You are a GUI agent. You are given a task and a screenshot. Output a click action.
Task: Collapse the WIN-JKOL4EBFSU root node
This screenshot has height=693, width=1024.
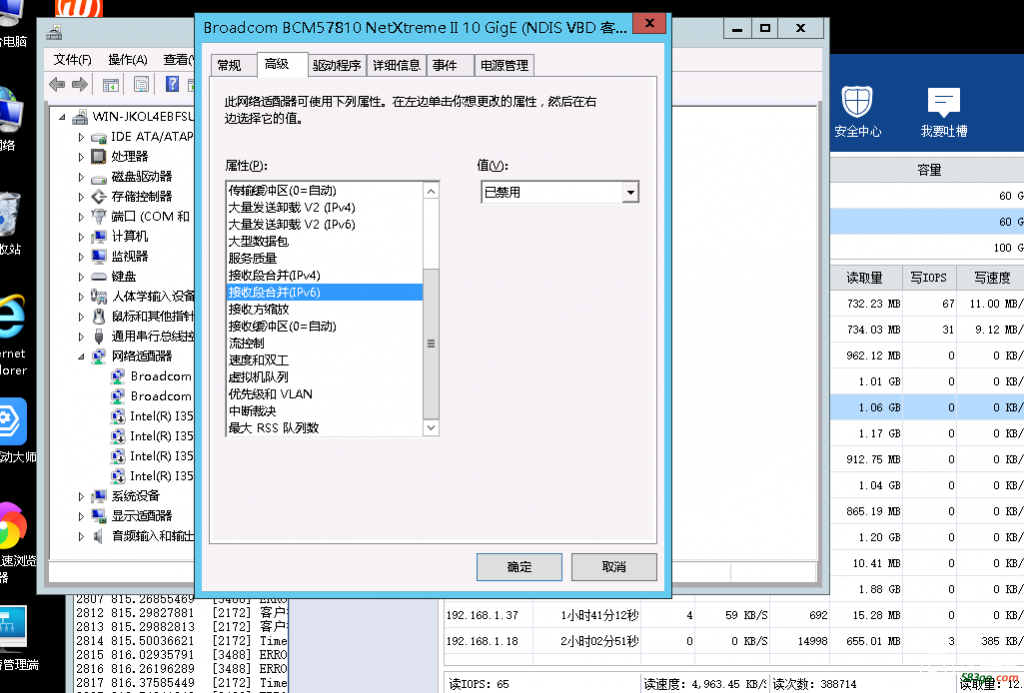point(62,118)
